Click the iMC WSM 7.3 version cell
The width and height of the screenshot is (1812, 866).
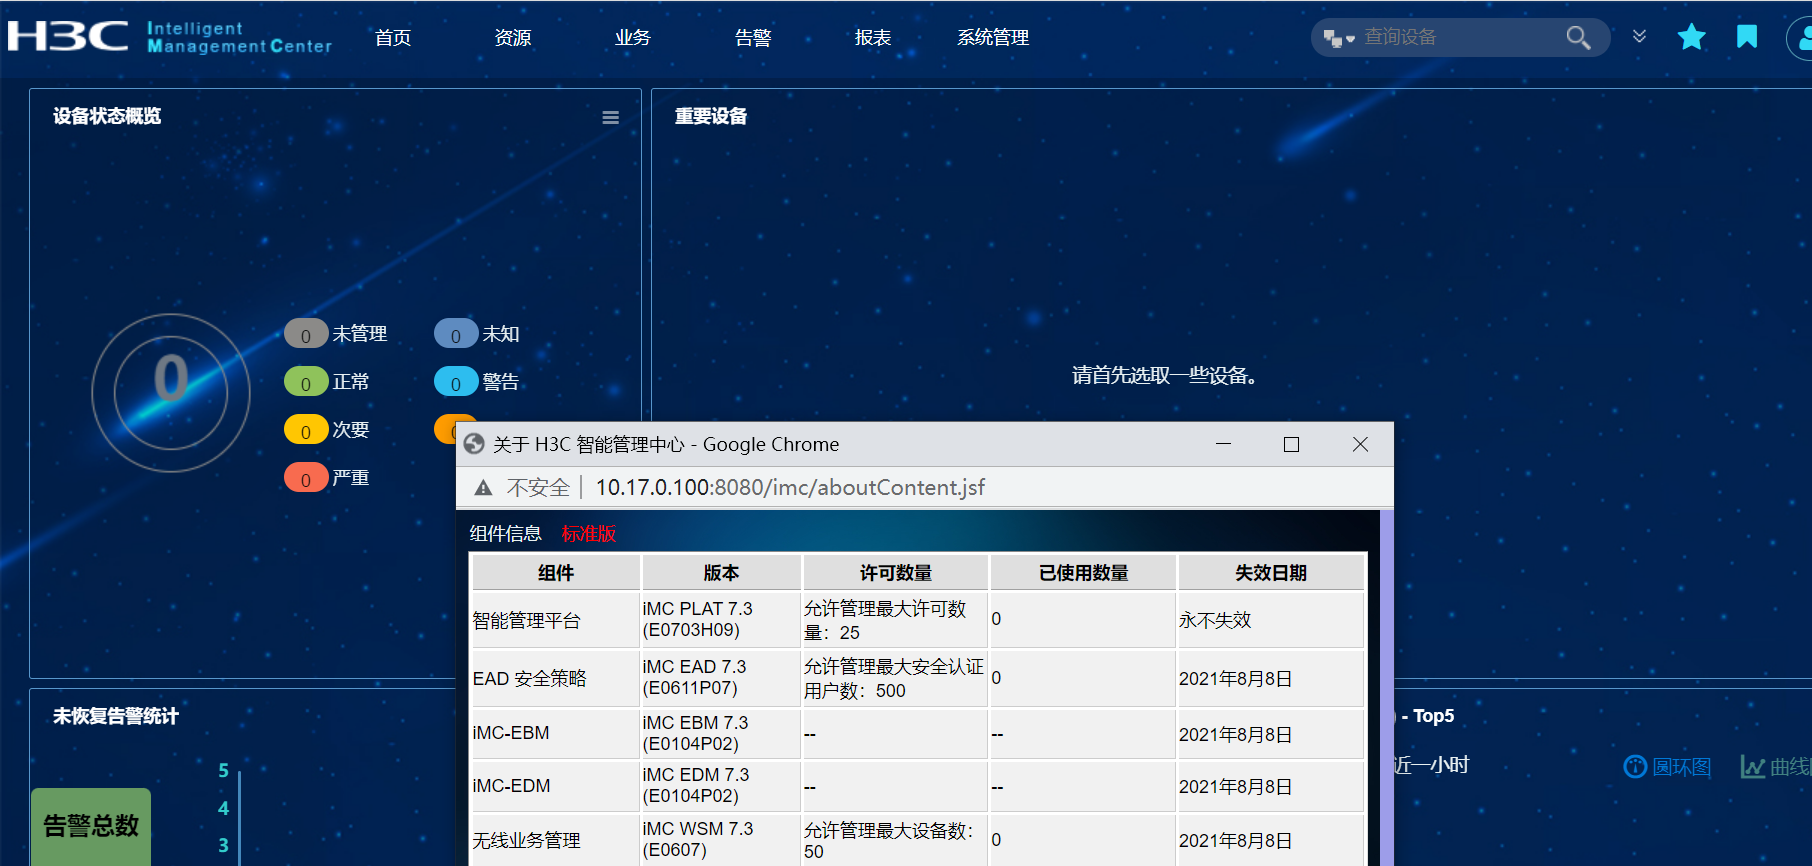pyautogui.click(x=721, y=840)
